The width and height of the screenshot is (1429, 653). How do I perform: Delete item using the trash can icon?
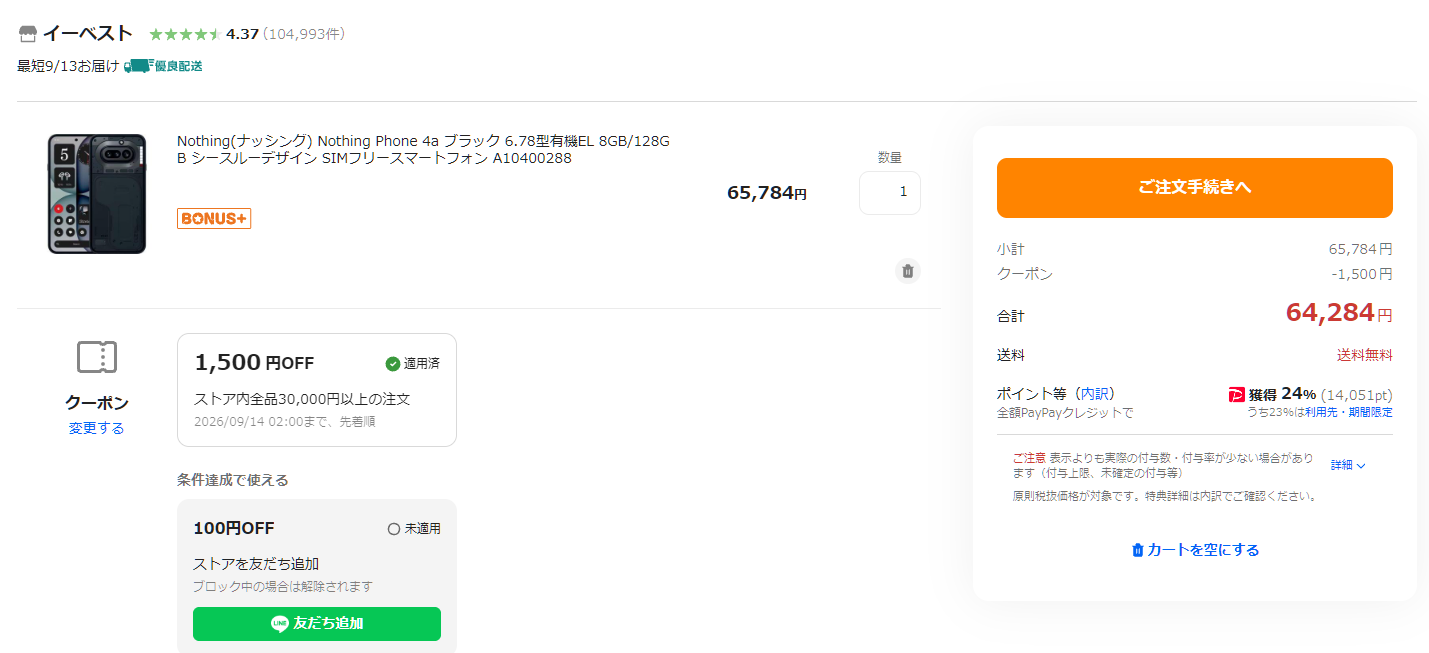(907, 271)
